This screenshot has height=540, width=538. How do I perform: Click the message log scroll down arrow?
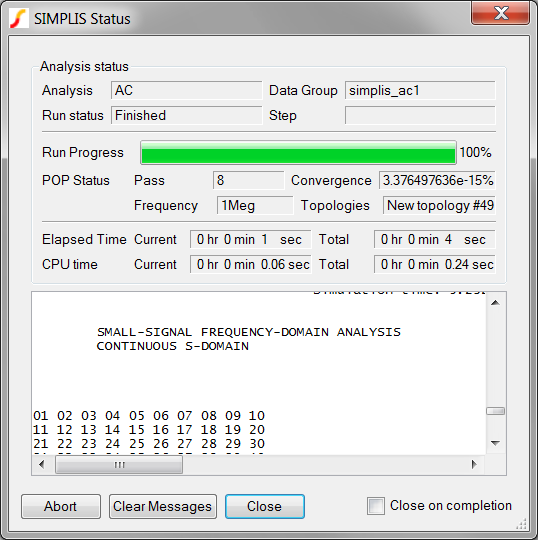[495, 443]
